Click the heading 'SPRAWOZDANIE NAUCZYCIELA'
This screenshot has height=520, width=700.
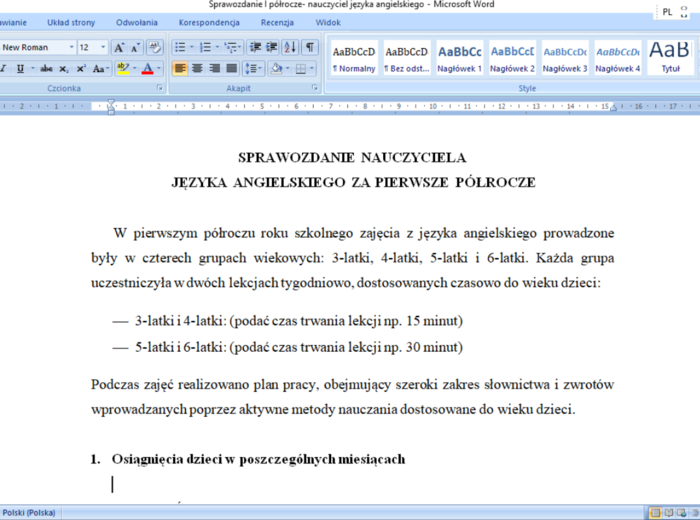point(352,158)
